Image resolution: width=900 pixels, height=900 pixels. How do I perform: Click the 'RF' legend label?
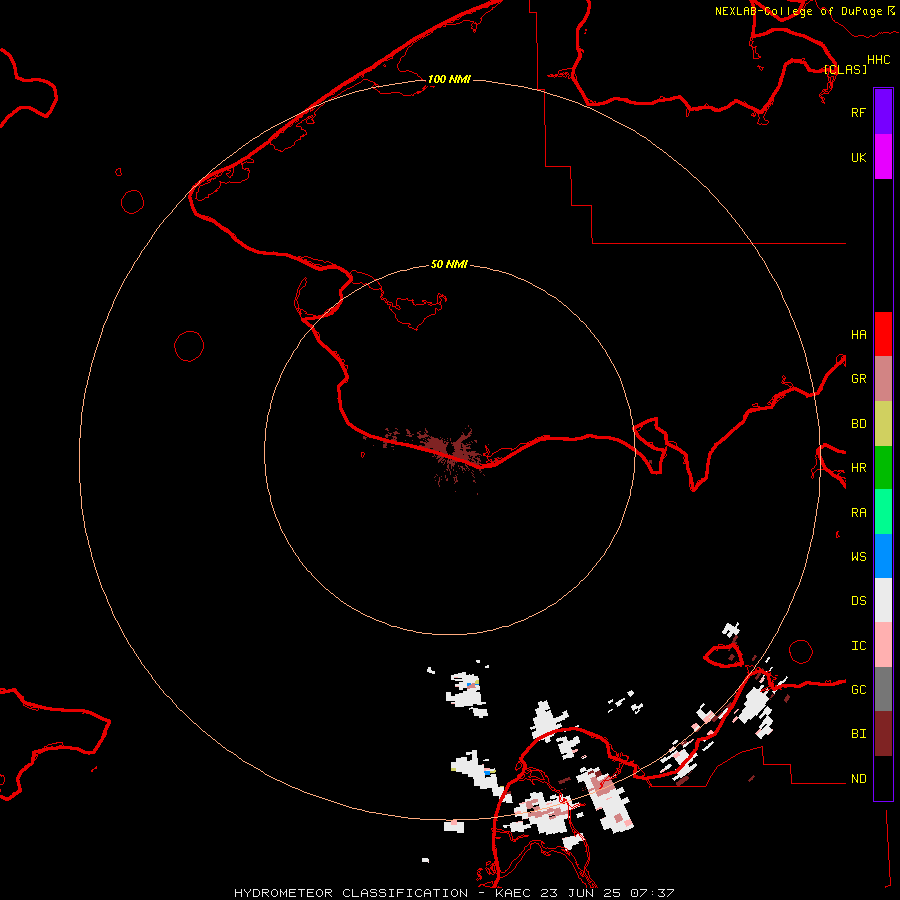point(858,112)
